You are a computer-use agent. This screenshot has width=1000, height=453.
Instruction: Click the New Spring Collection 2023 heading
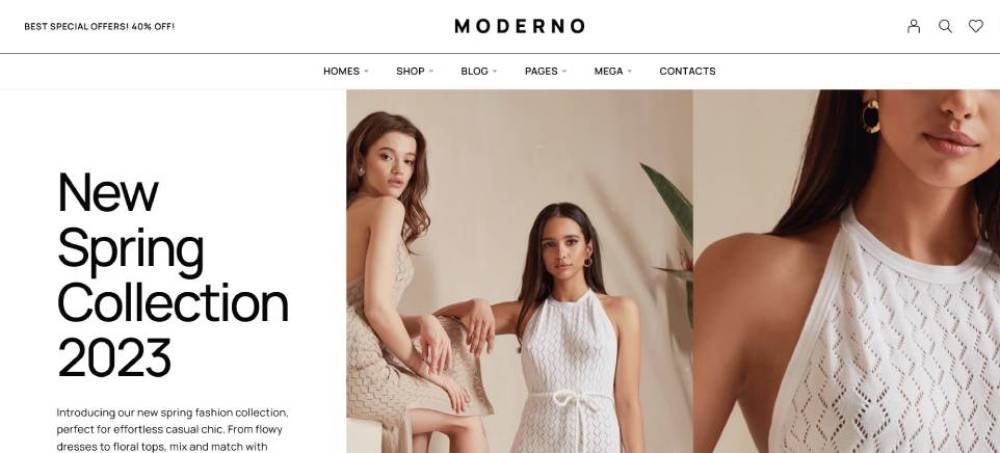(172, 274)
